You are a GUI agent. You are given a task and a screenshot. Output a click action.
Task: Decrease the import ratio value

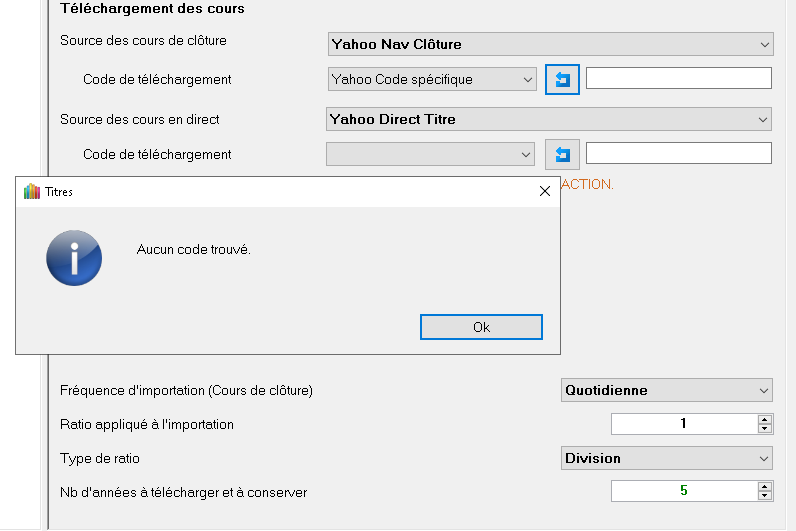pos(765,429)
